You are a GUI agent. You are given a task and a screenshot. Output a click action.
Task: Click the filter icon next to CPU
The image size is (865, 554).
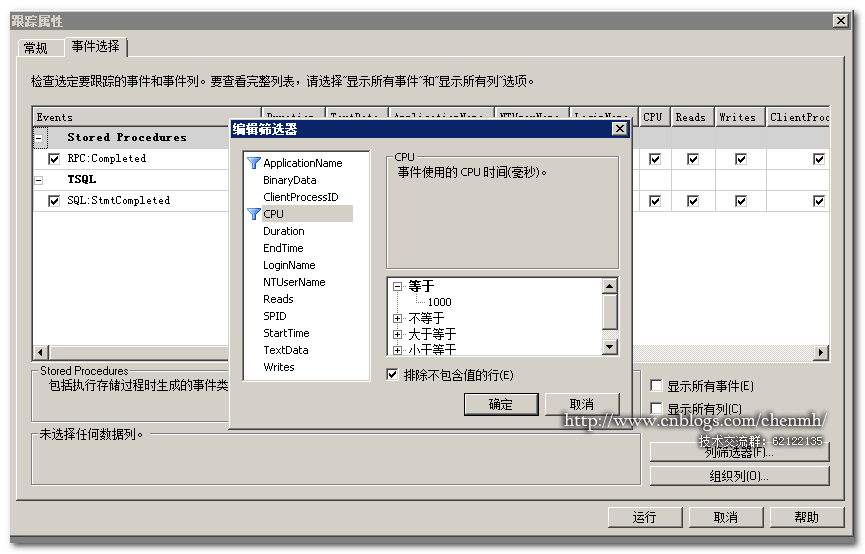(x=254, y=214)
